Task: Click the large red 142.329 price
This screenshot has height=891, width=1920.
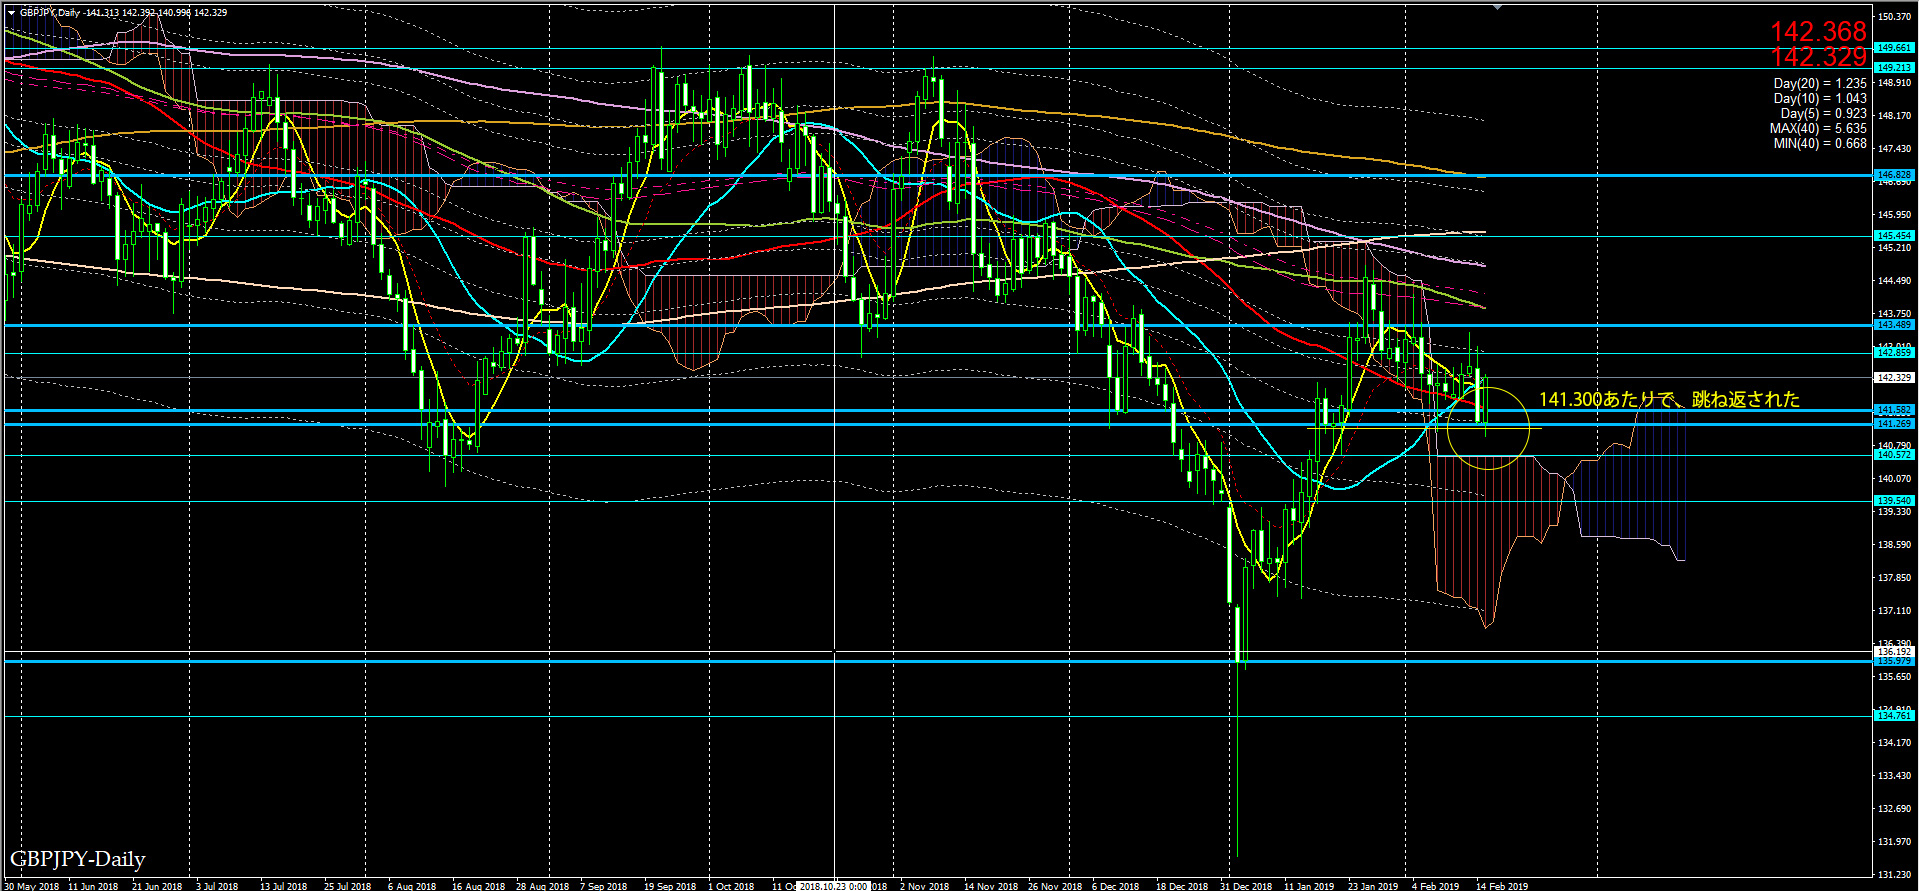Action: (1818, 57)
